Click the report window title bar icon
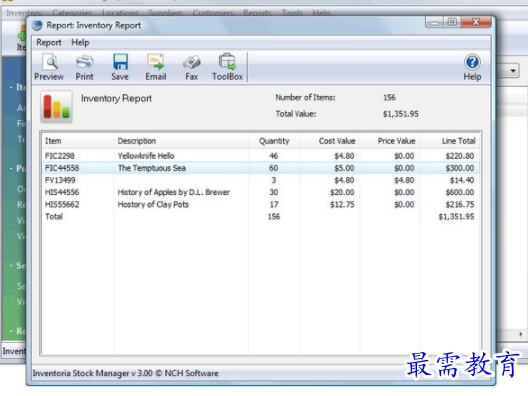The height and width of the screenshot is (396, 528). (38, 26)
